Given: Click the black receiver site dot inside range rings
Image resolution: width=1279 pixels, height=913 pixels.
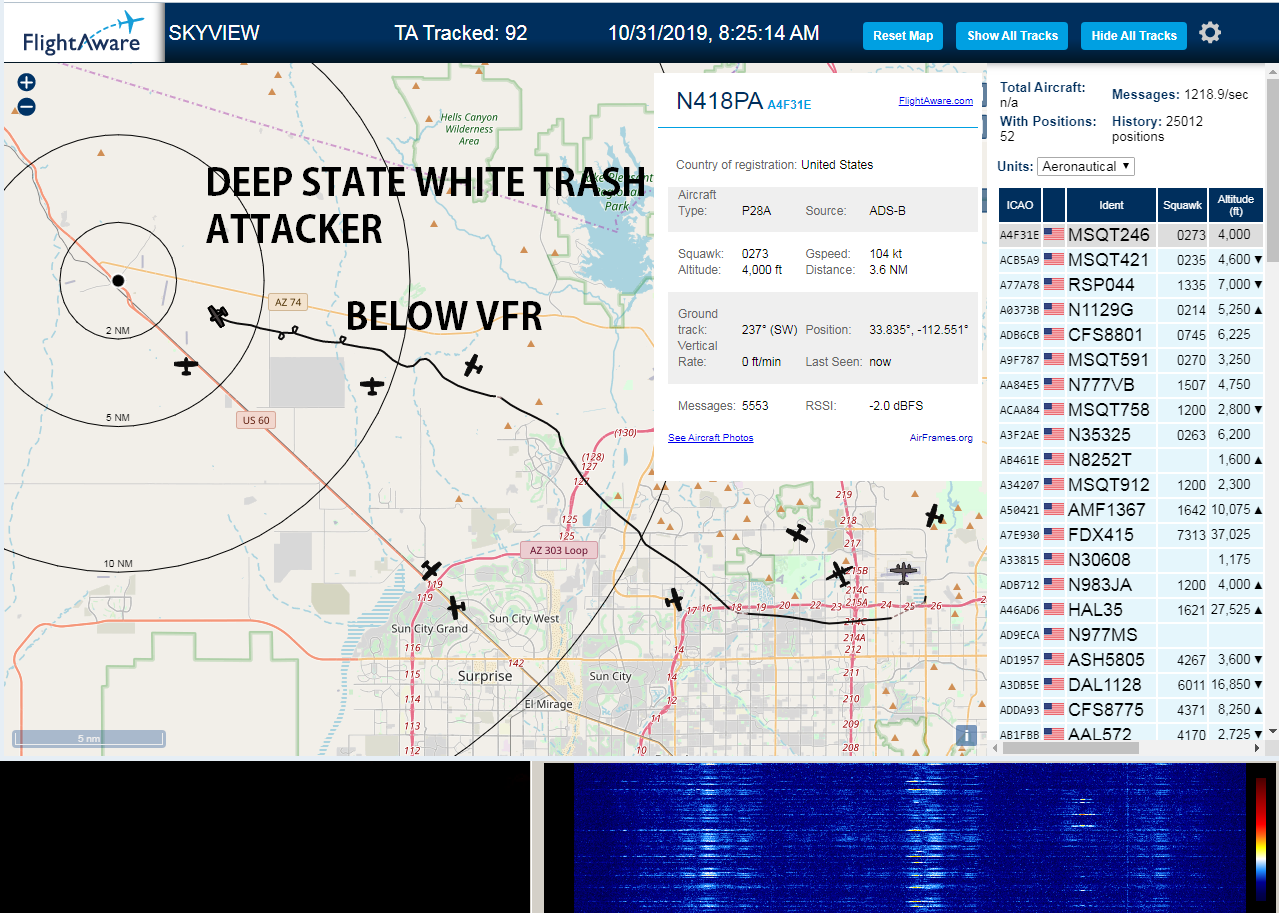Looking at the screenshot, I should coord(118,280).
